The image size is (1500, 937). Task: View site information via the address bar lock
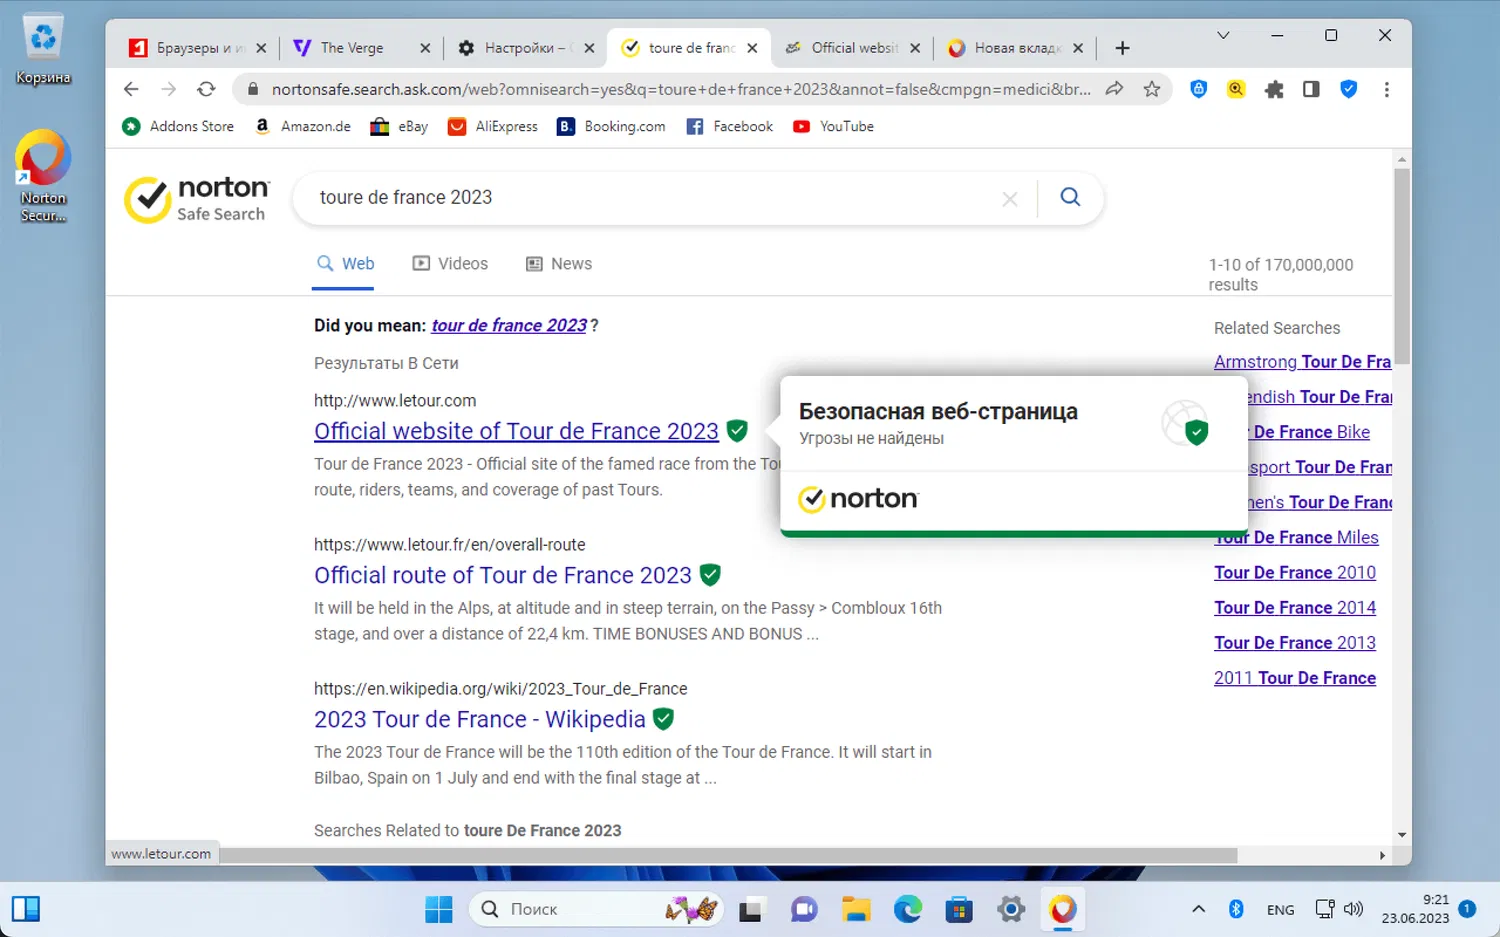click(253, 89)
